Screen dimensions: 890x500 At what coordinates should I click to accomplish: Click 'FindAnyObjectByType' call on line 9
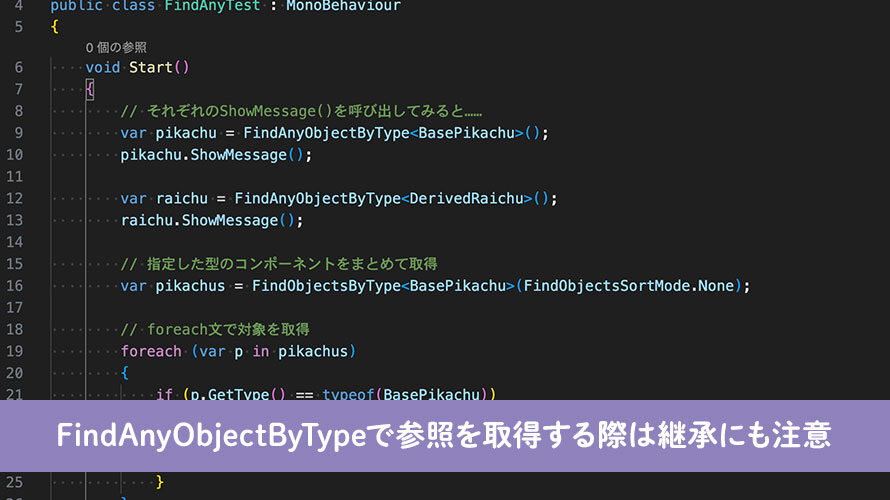coord(326,133)
